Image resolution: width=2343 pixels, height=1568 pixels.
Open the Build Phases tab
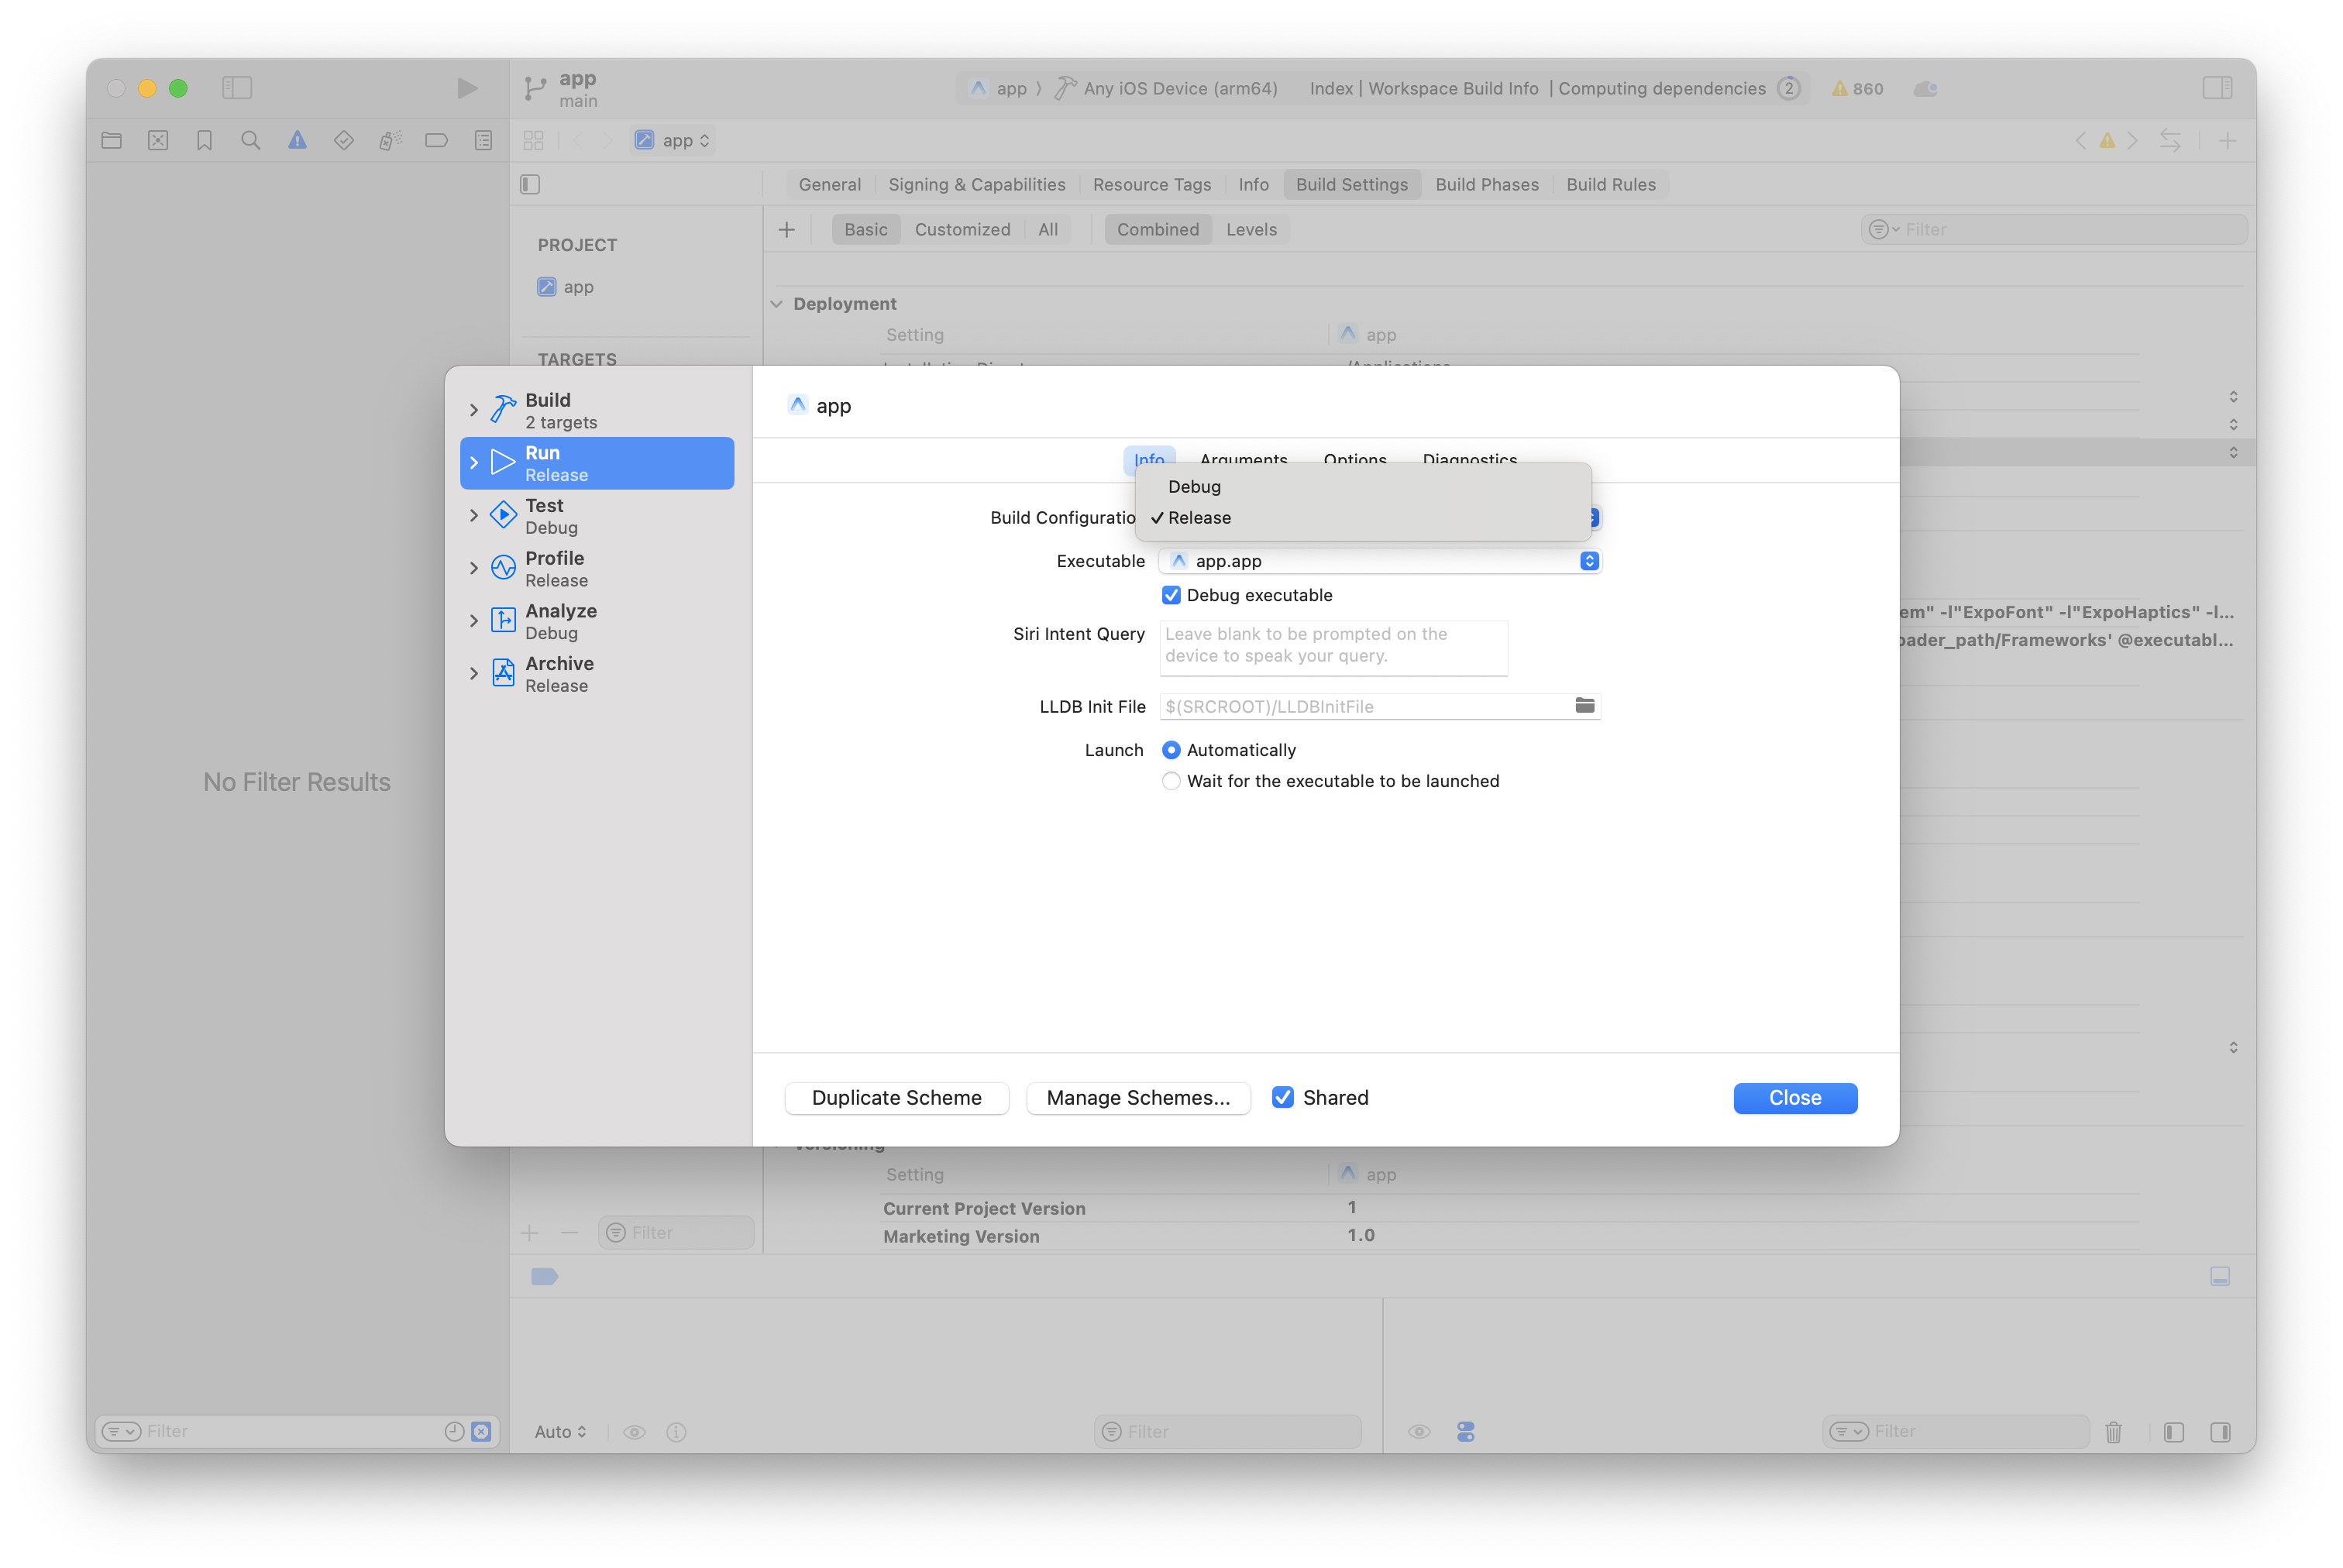point(1487,184)
